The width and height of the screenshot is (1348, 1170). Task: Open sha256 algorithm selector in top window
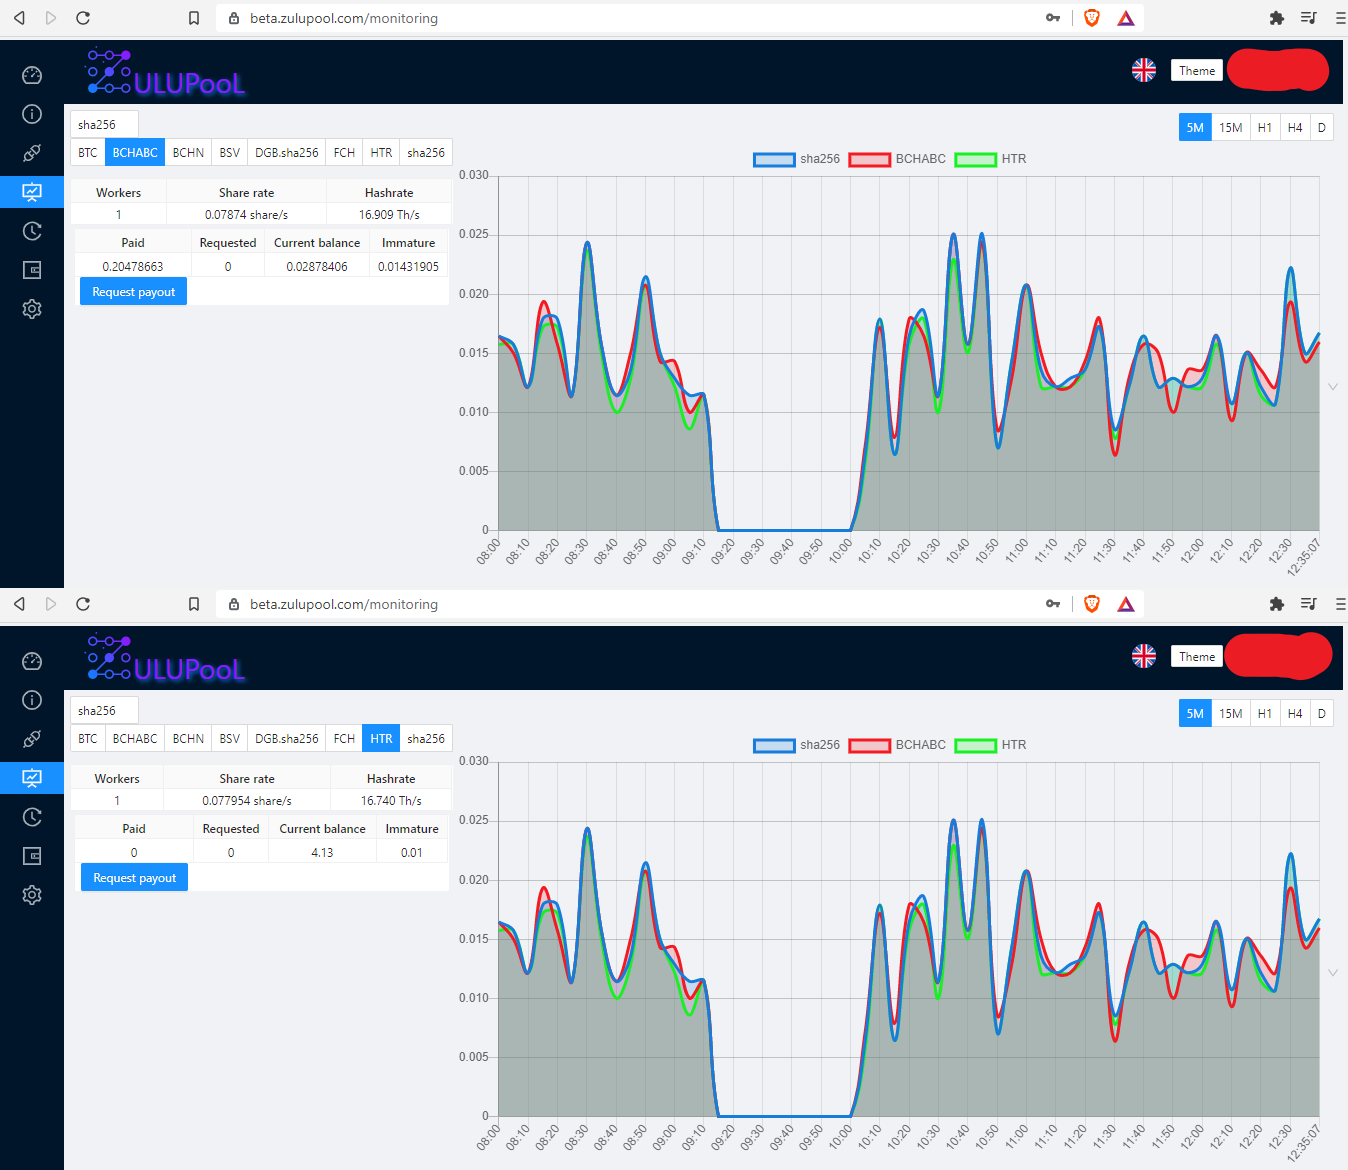click(x=104, y=124)
